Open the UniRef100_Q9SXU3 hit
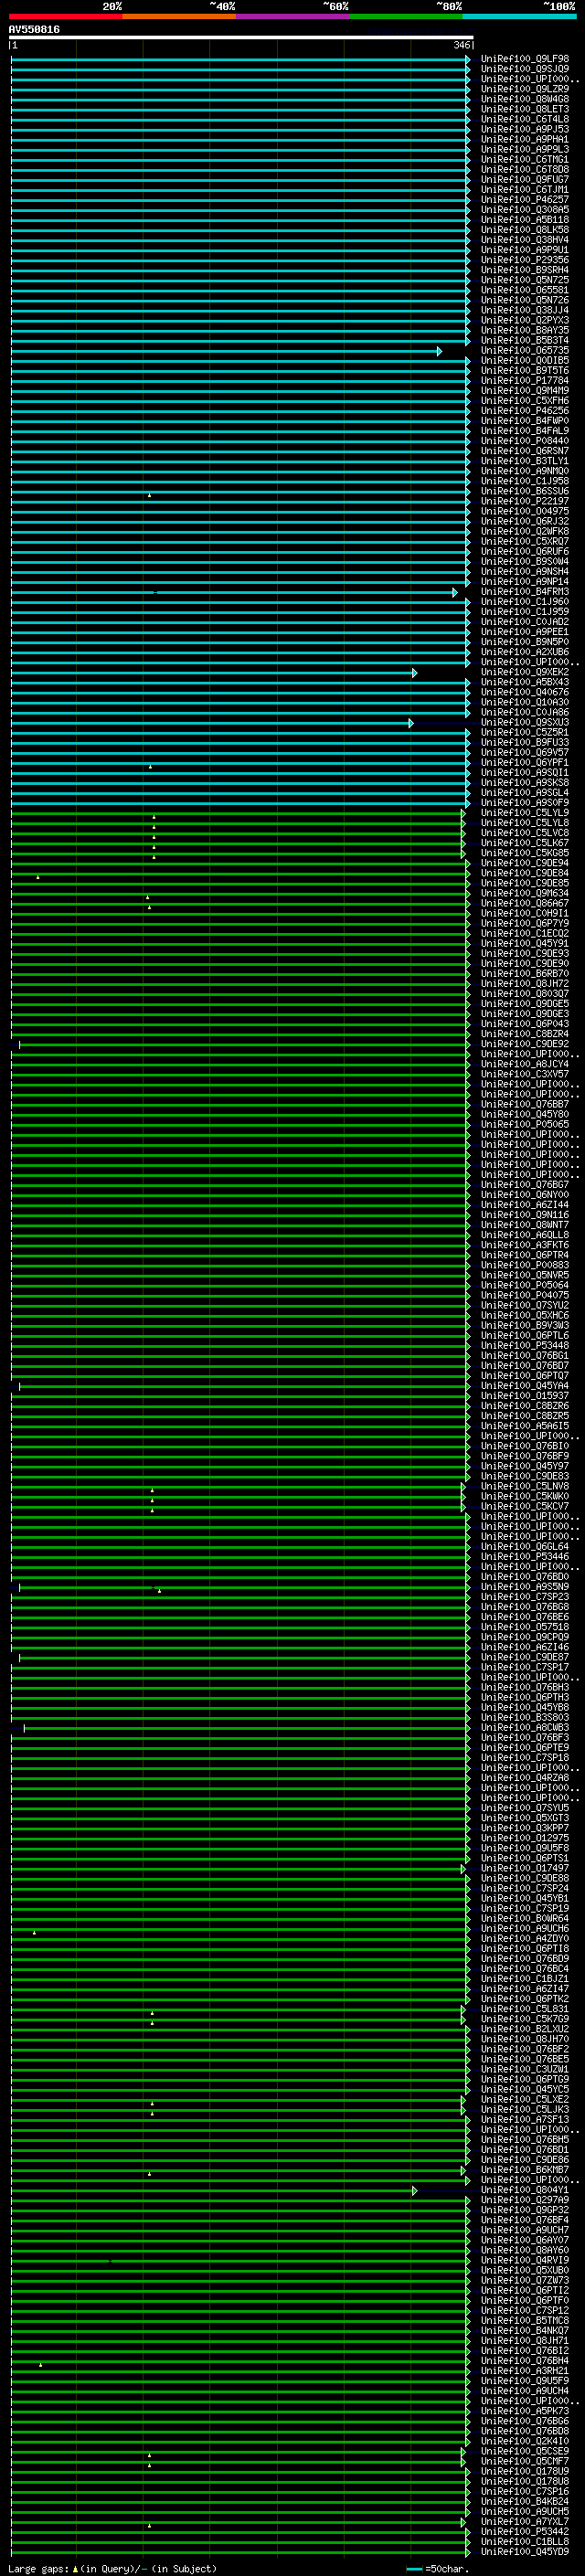 point(525,722)
